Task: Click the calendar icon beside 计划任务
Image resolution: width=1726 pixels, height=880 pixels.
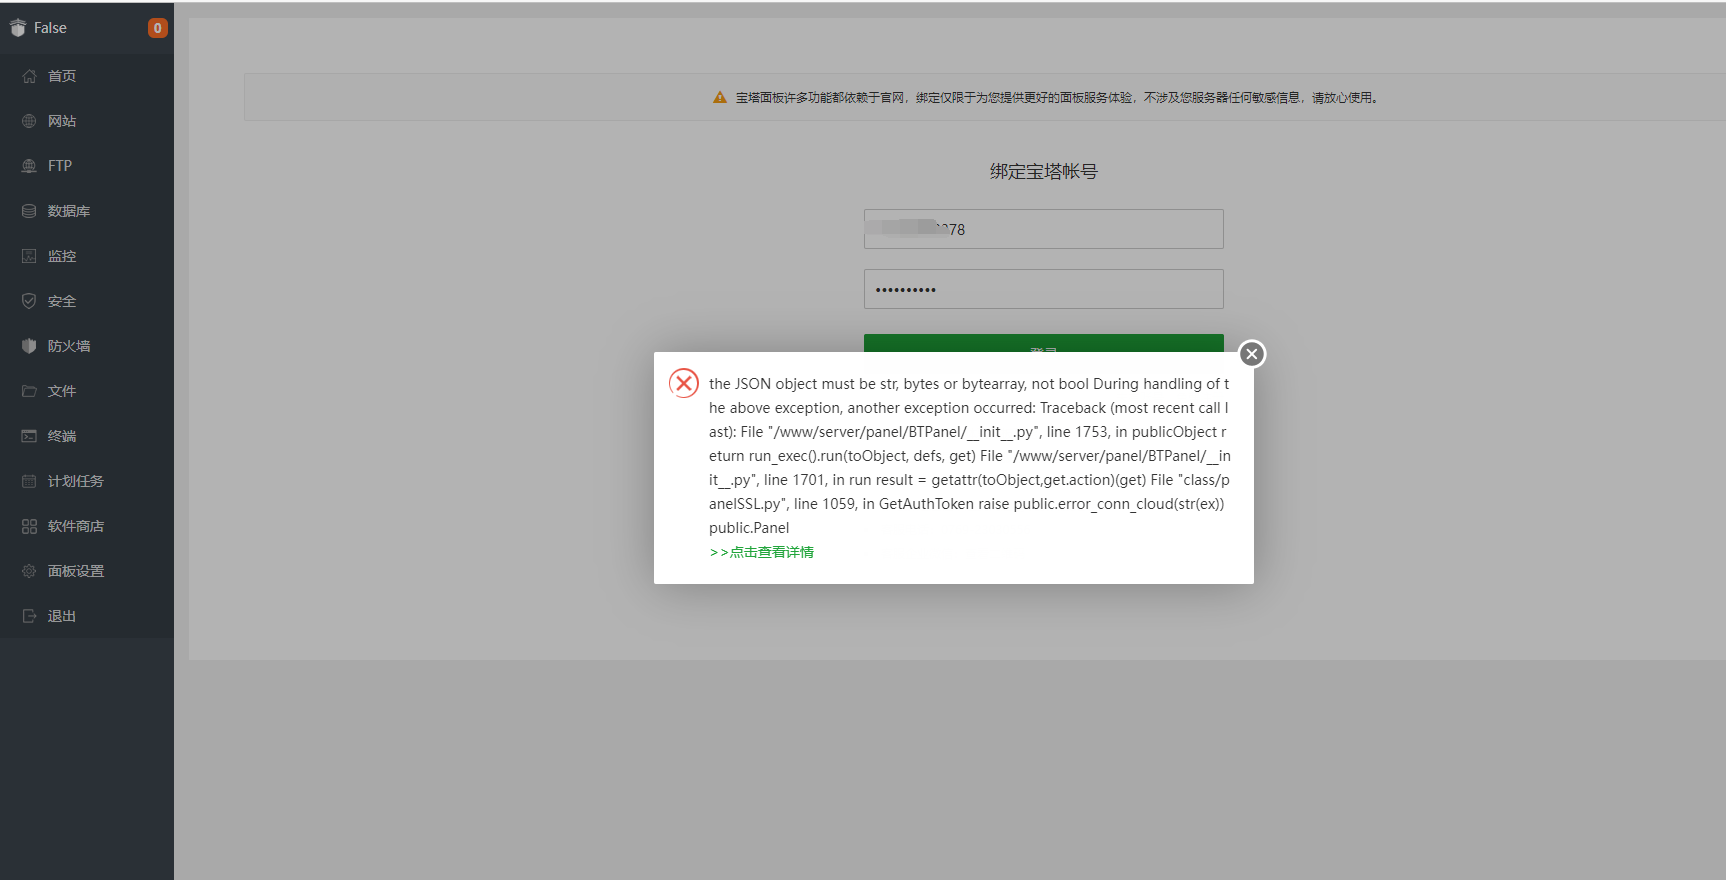Action: click(x=29, y=481)
